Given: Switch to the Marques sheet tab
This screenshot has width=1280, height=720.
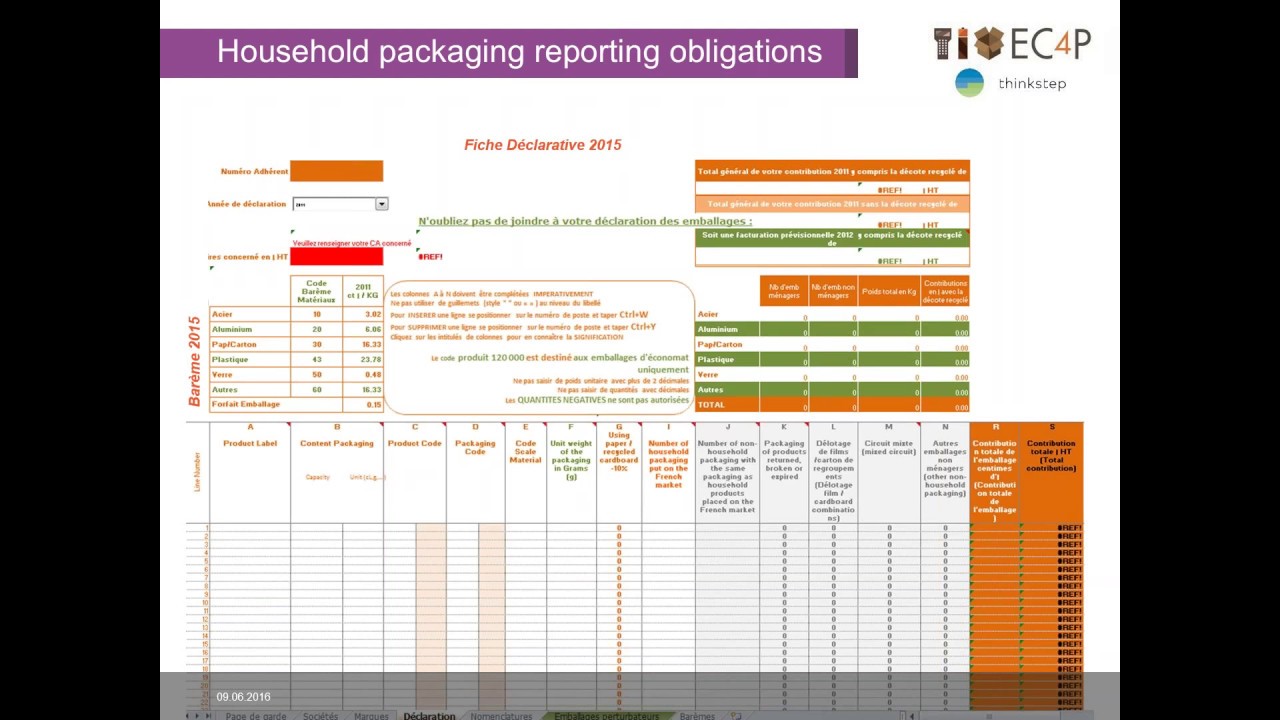Looking at the screenshot, I should click(371, 716).
